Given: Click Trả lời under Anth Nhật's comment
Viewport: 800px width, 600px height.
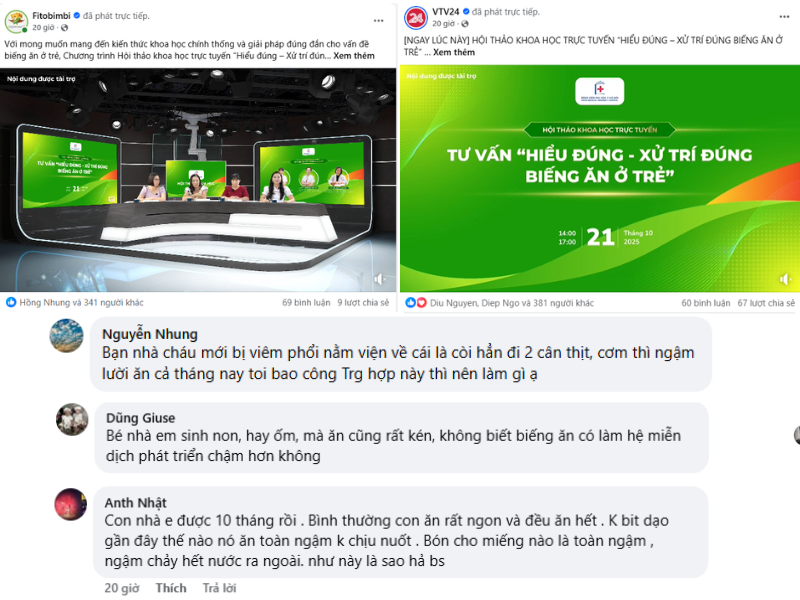Looking at the screenshot, I should tap(219, 588).
